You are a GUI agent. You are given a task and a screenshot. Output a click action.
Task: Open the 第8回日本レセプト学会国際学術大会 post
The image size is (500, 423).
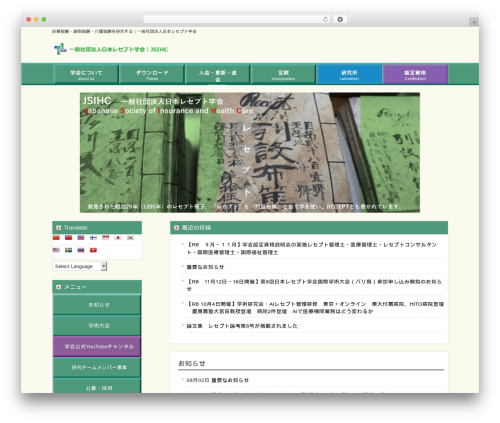314,285
